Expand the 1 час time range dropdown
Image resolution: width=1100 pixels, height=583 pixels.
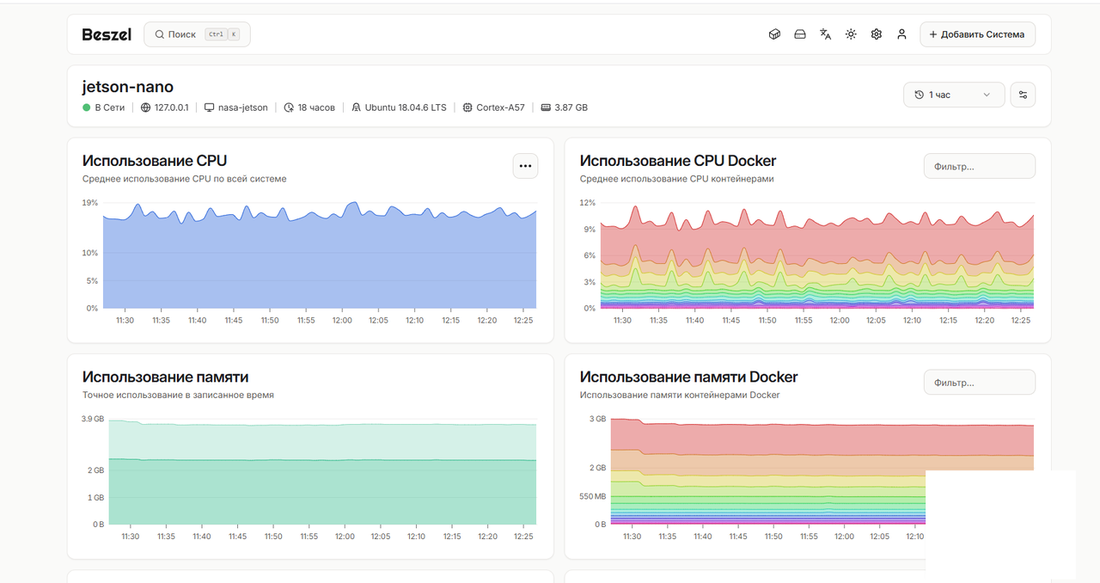coord(953,95)
